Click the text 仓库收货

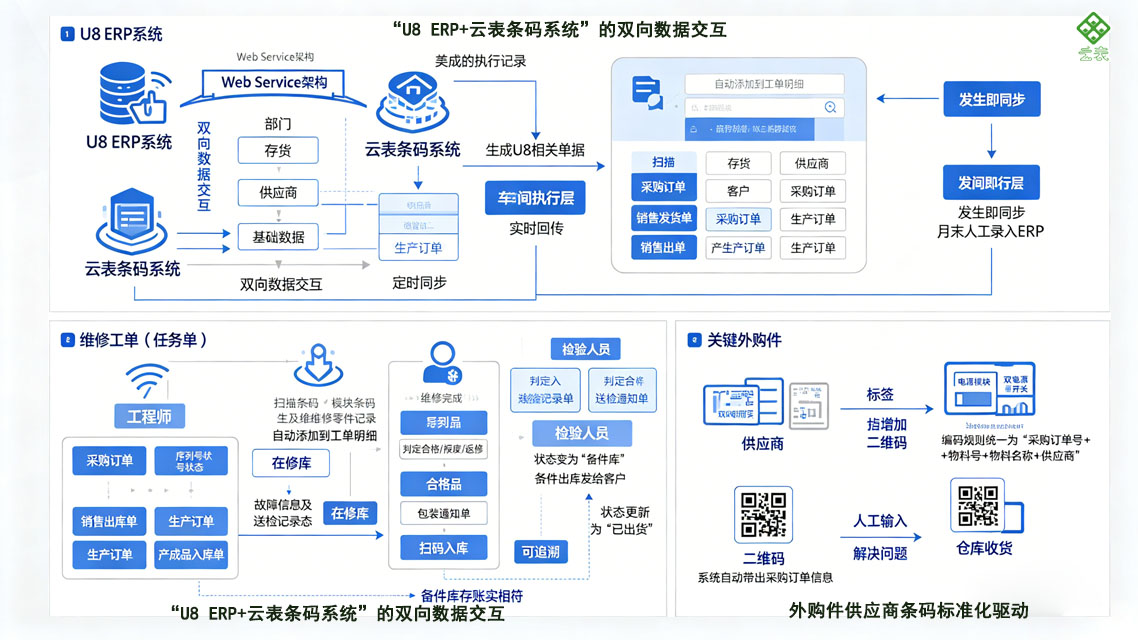coord(984,549)
